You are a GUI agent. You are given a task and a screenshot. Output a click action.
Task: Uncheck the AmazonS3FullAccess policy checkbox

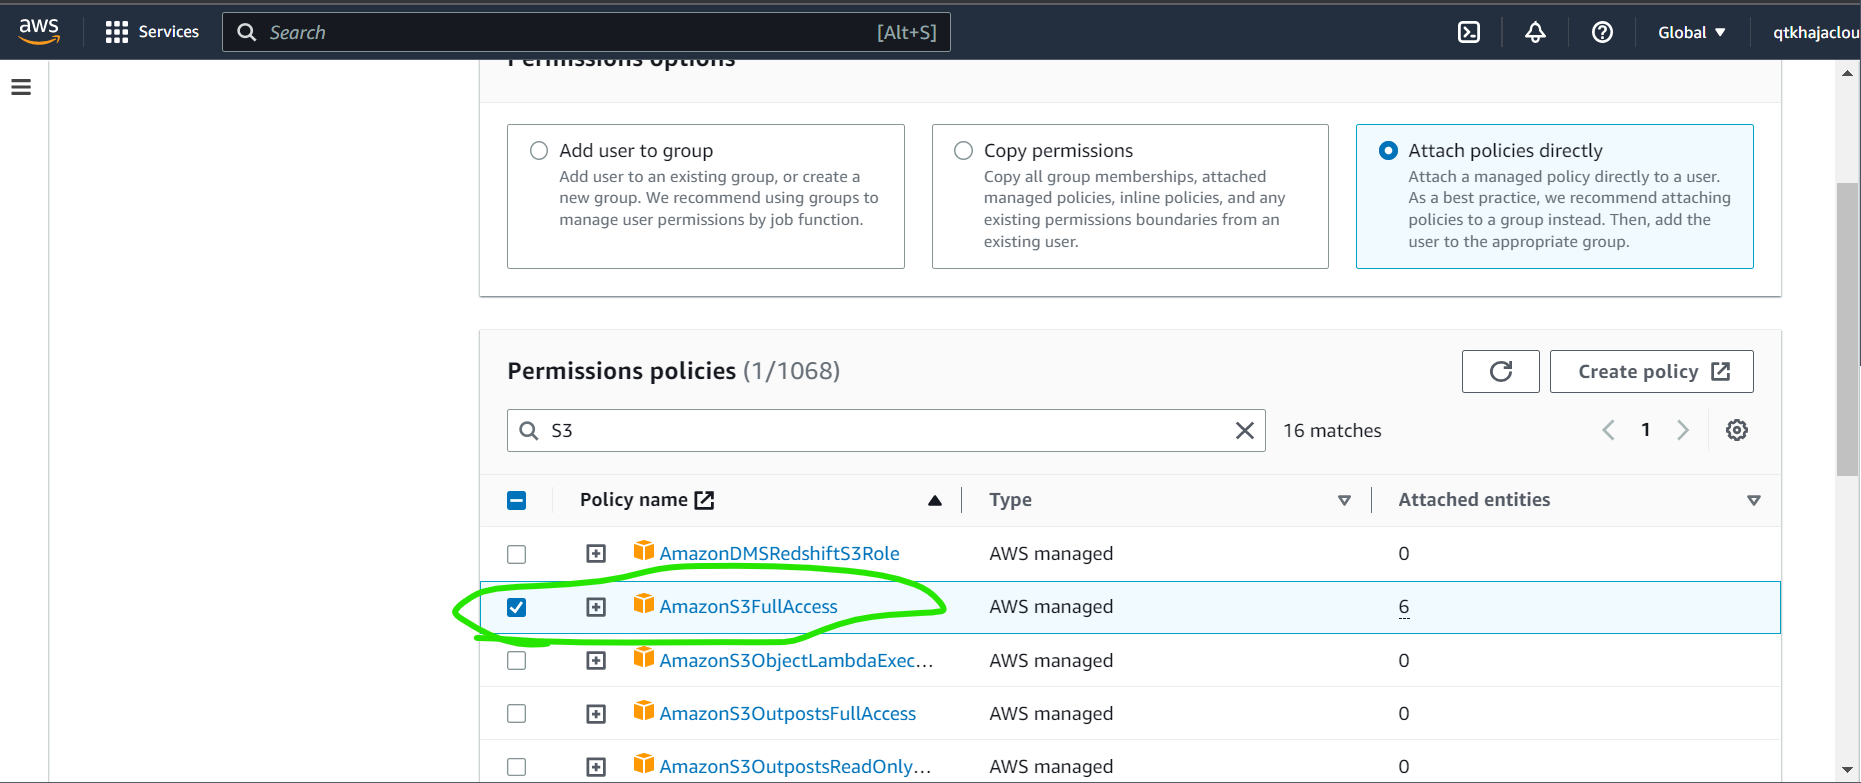click(x=517, y=607)
